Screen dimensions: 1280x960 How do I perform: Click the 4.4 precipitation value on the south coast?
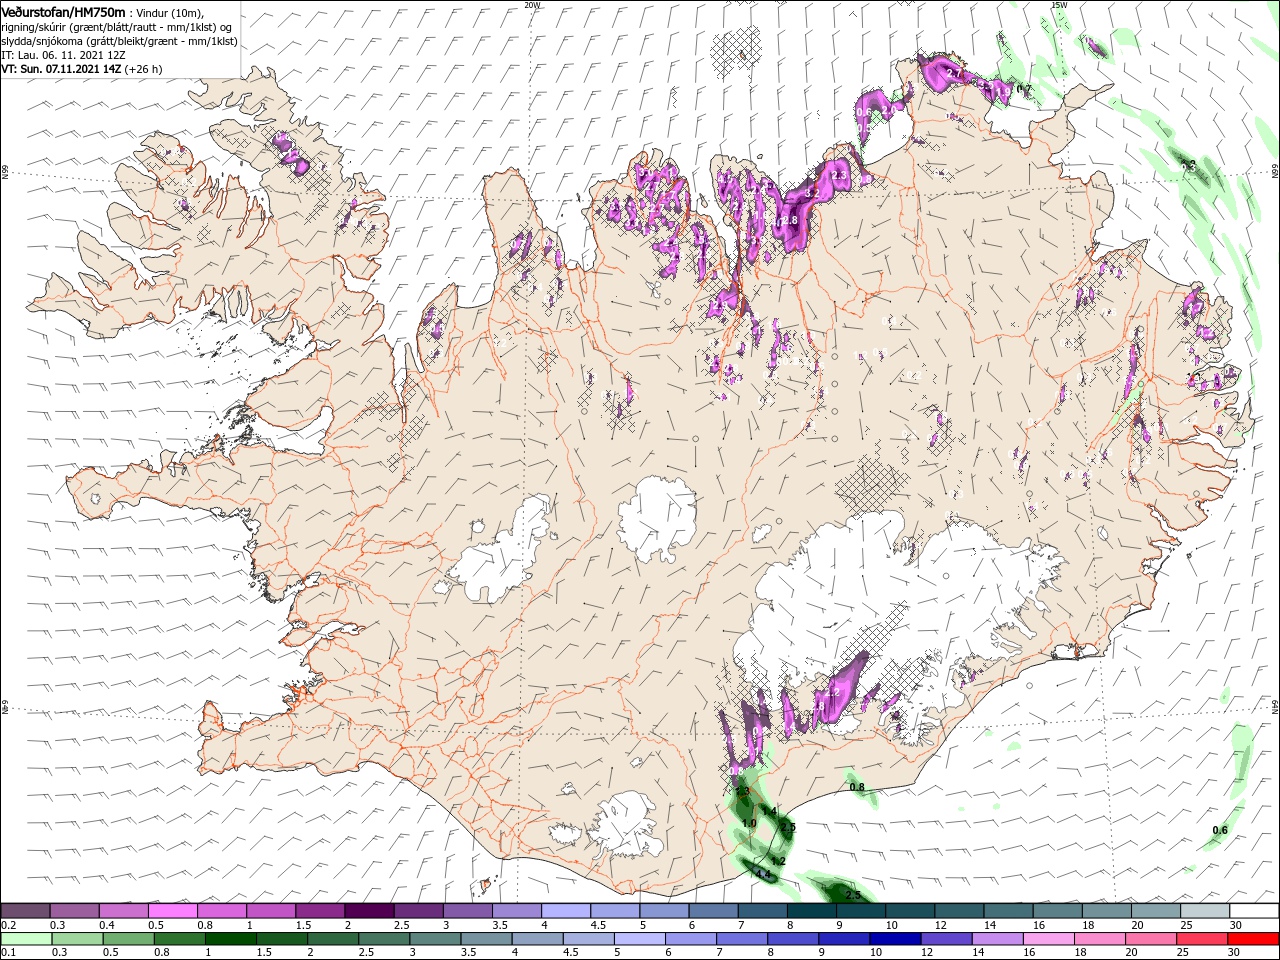click(x=763, y=875)
